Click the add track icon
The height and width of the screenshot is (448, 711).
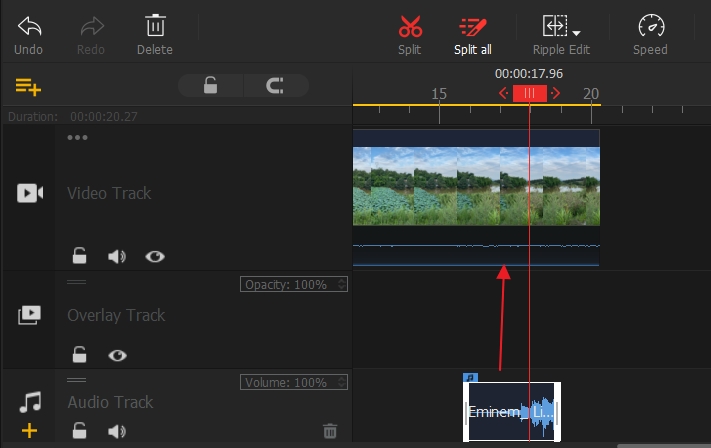(28, 86)
